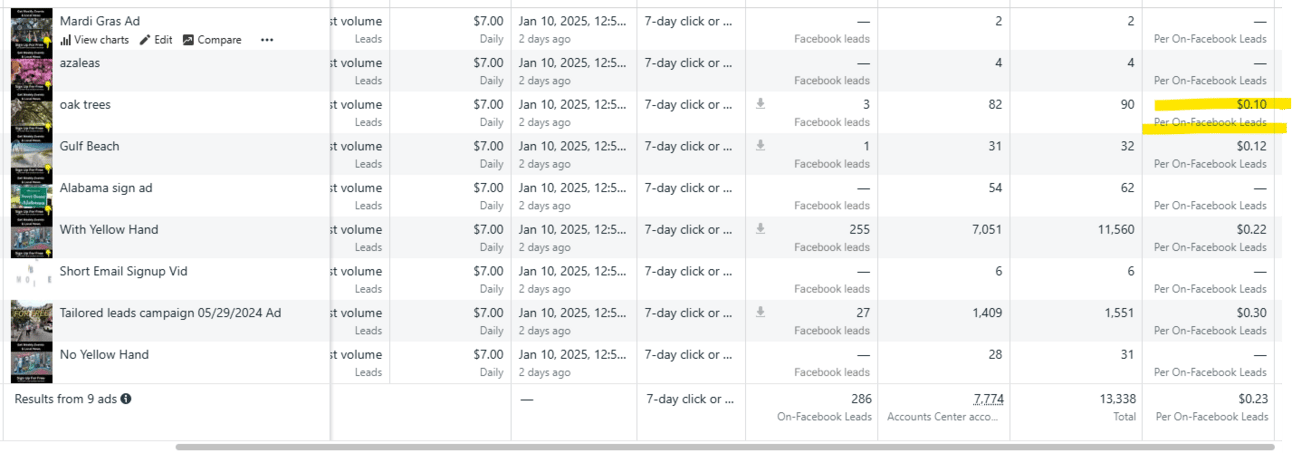Click the Edit pencil for Mardi Gras Ad

[x=156, y=40]
